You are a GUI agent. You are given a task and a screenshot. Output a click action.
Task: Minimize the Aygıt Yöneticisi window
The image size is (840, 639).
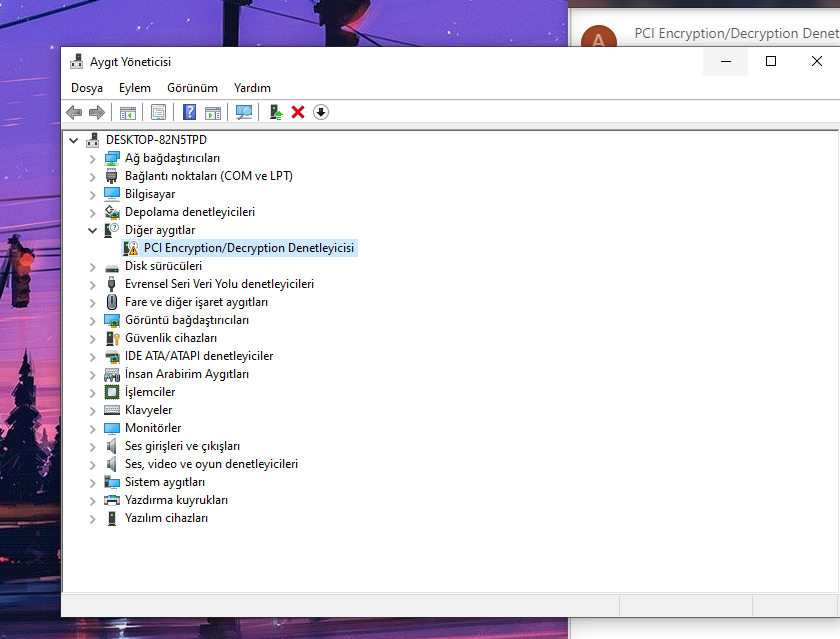pyautogui.click(x=725, y=61)
